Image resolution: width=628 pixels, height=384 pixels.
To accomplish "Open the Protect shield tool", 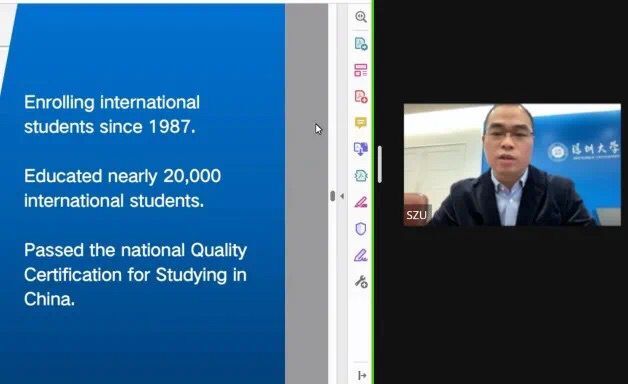I will pos(361,229).
